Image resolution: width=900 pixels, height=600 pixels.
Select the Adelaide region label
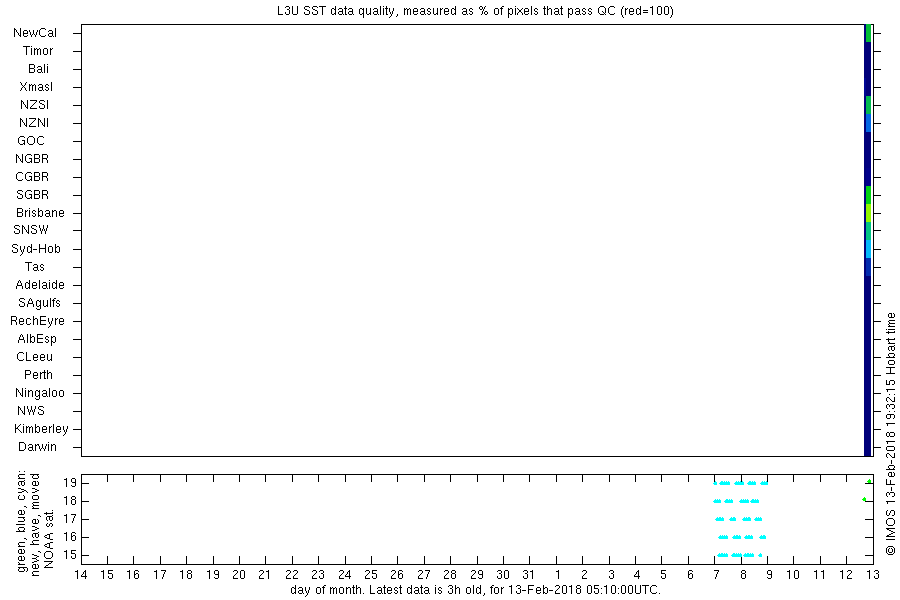(x=40, y=285)
